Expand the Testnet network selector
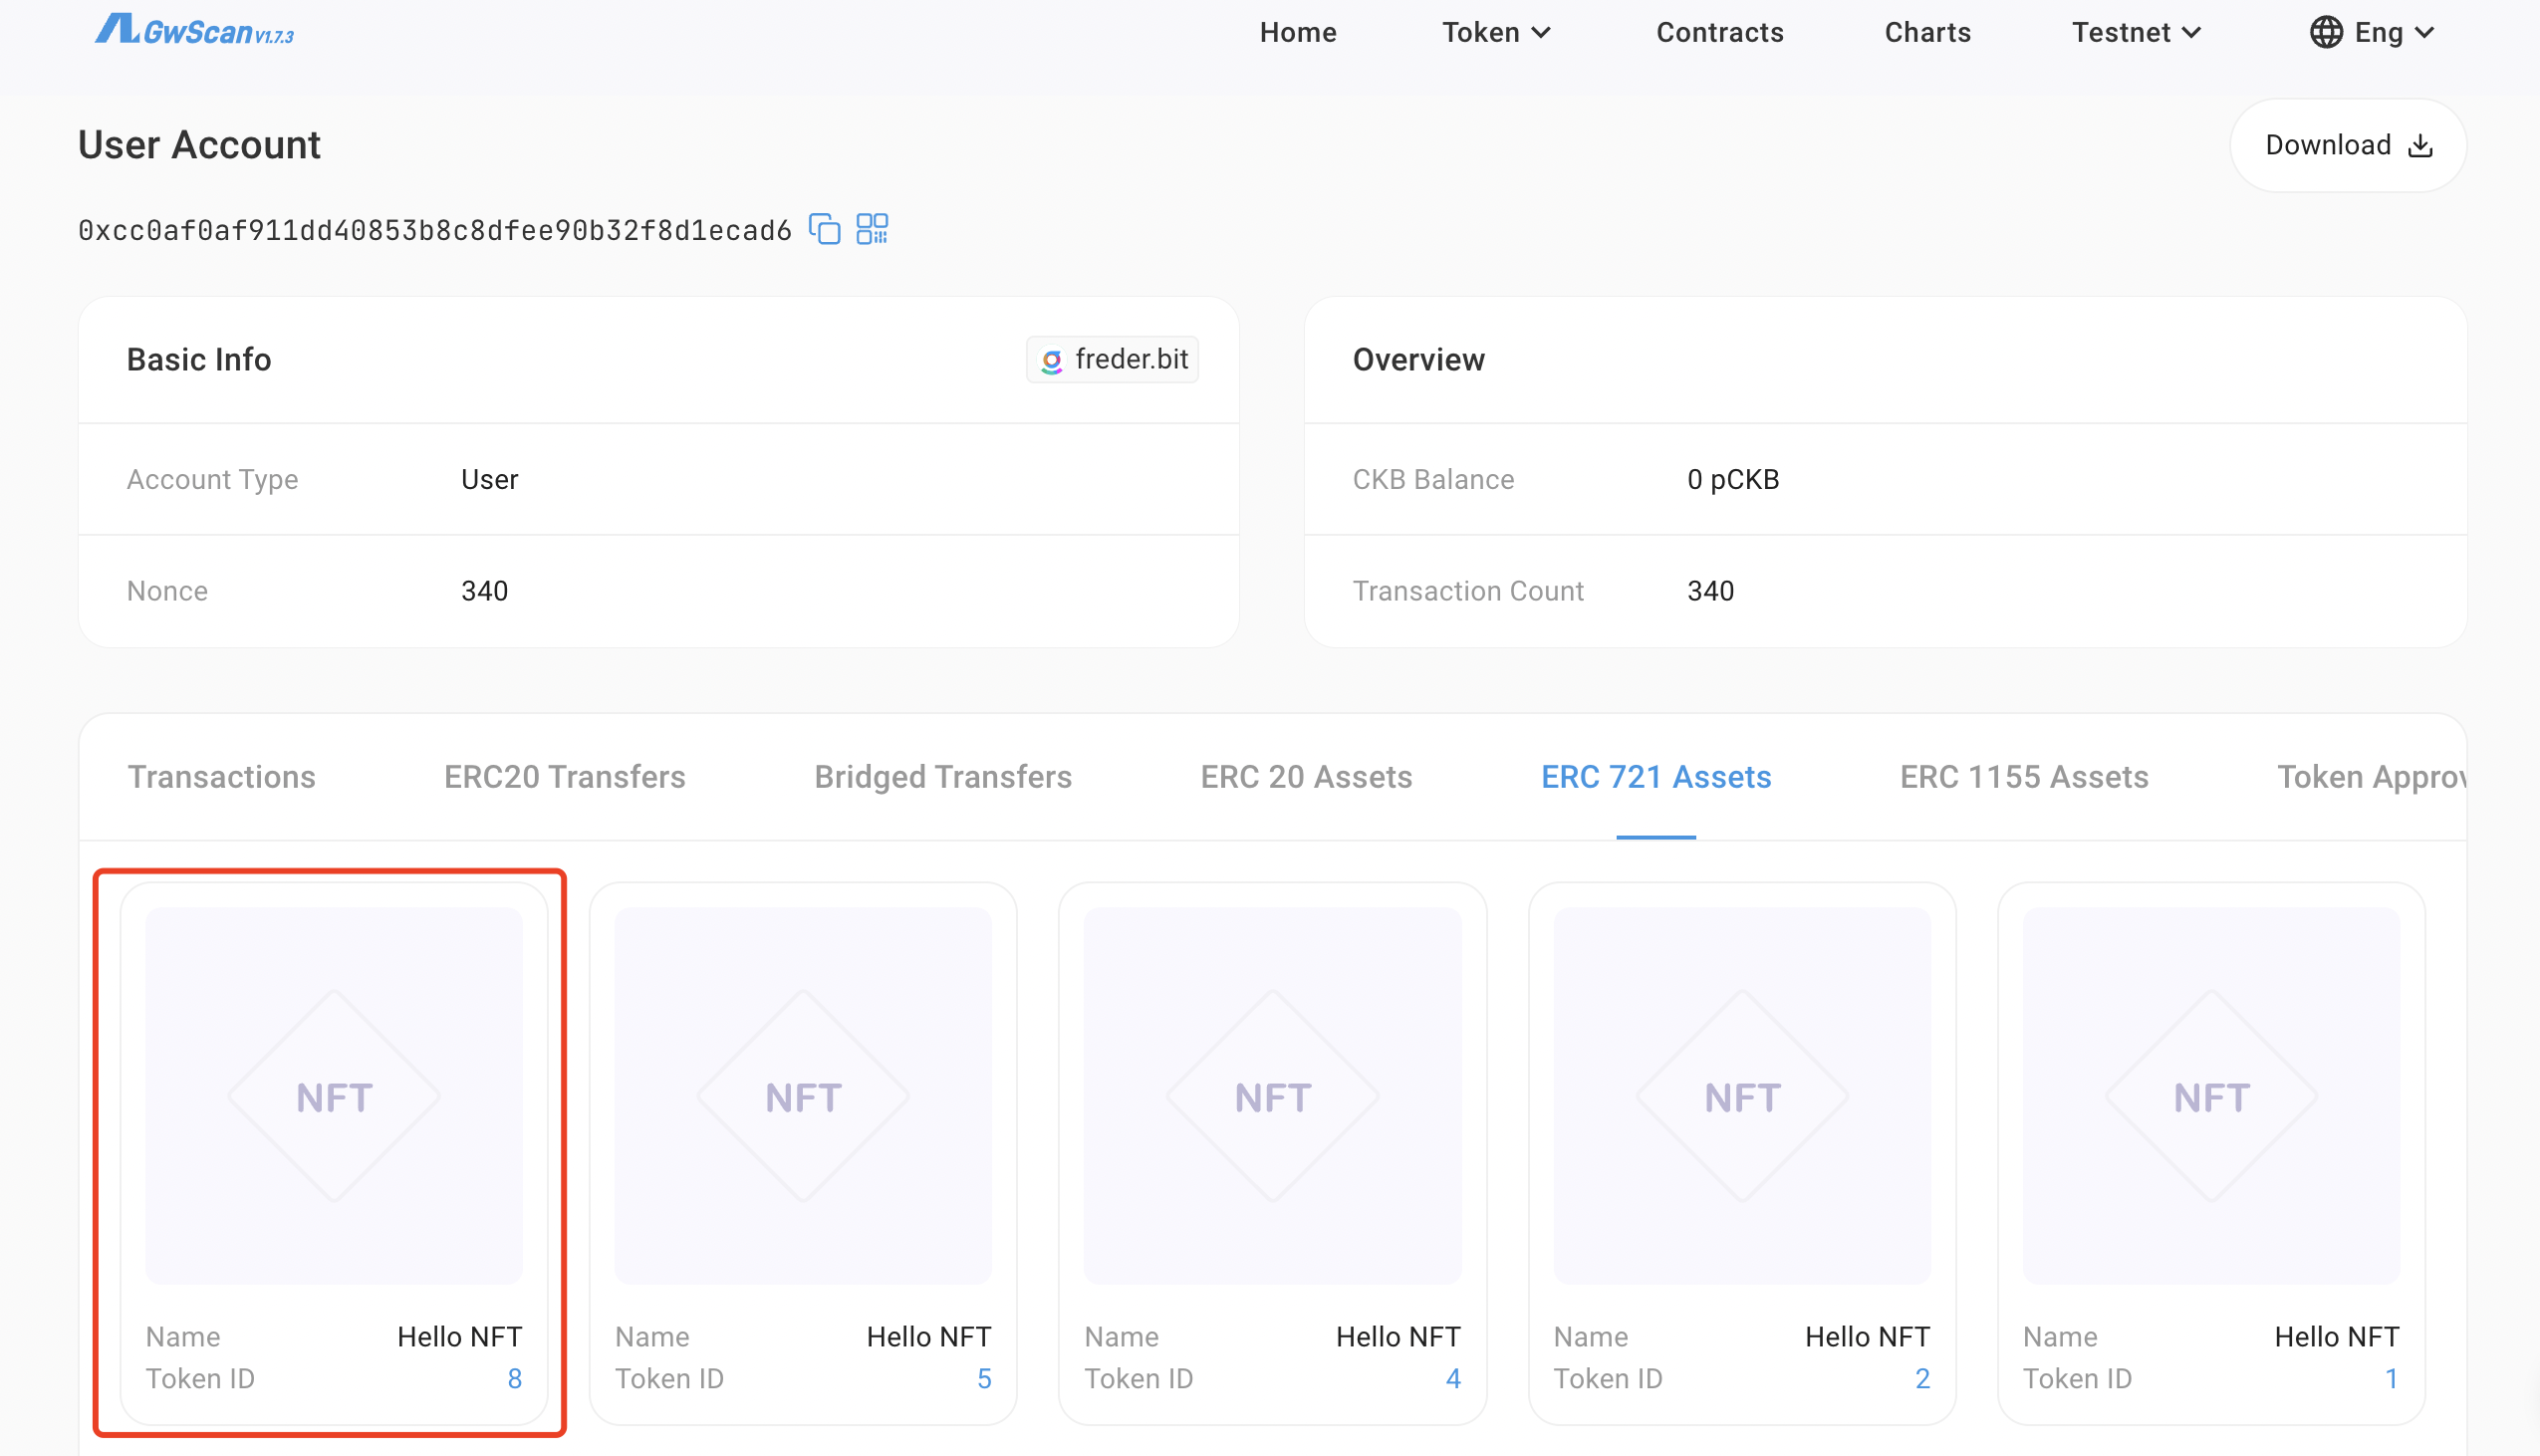This screenshot has height=1456, width=2540. click(2135, 31)
